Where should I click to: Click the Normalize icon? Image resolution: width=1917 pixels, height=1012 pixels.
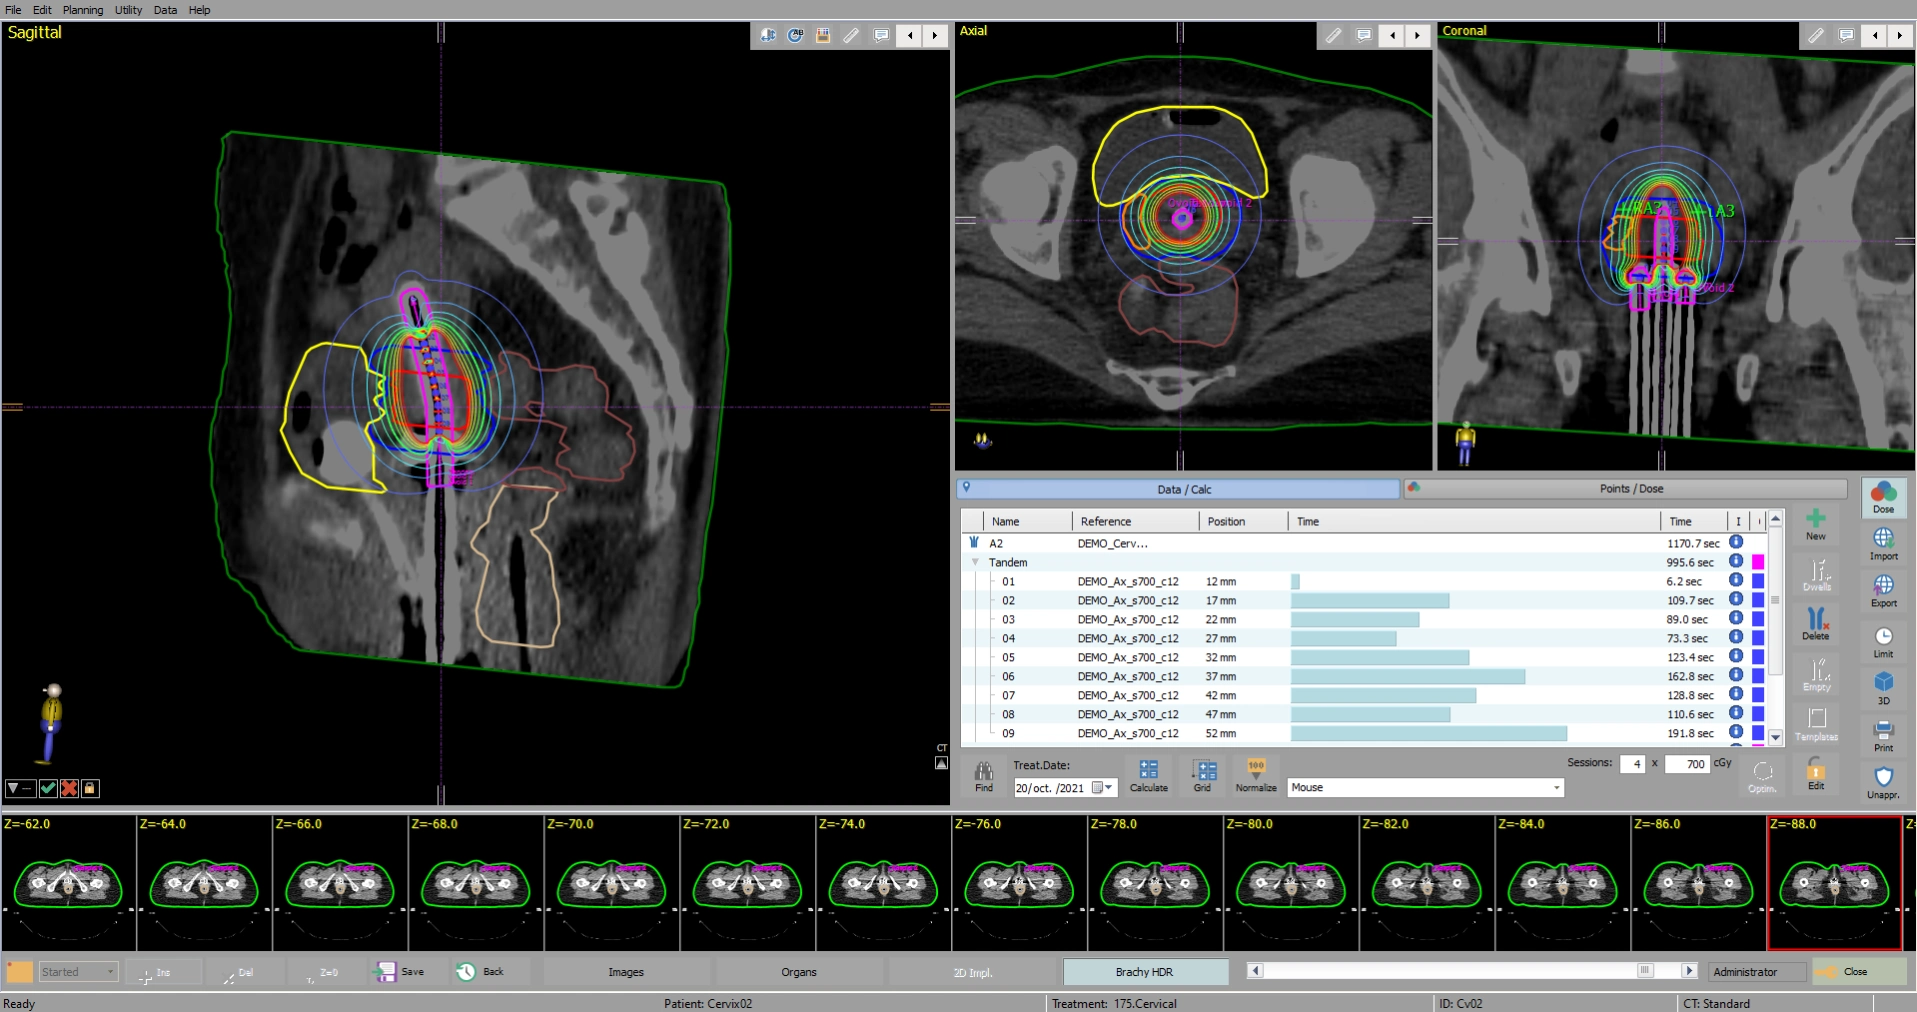point(1256,770)
